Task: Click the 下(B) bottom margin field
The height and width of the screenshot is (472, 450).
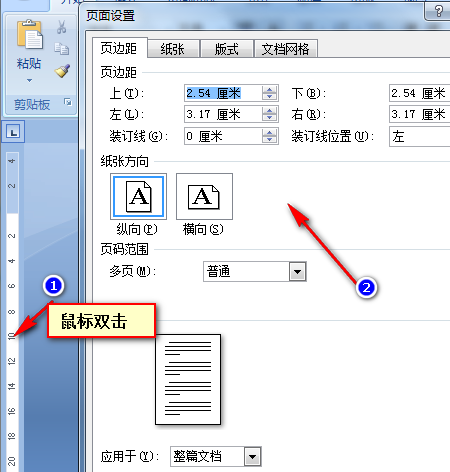Action: click(x=419, y=93)
